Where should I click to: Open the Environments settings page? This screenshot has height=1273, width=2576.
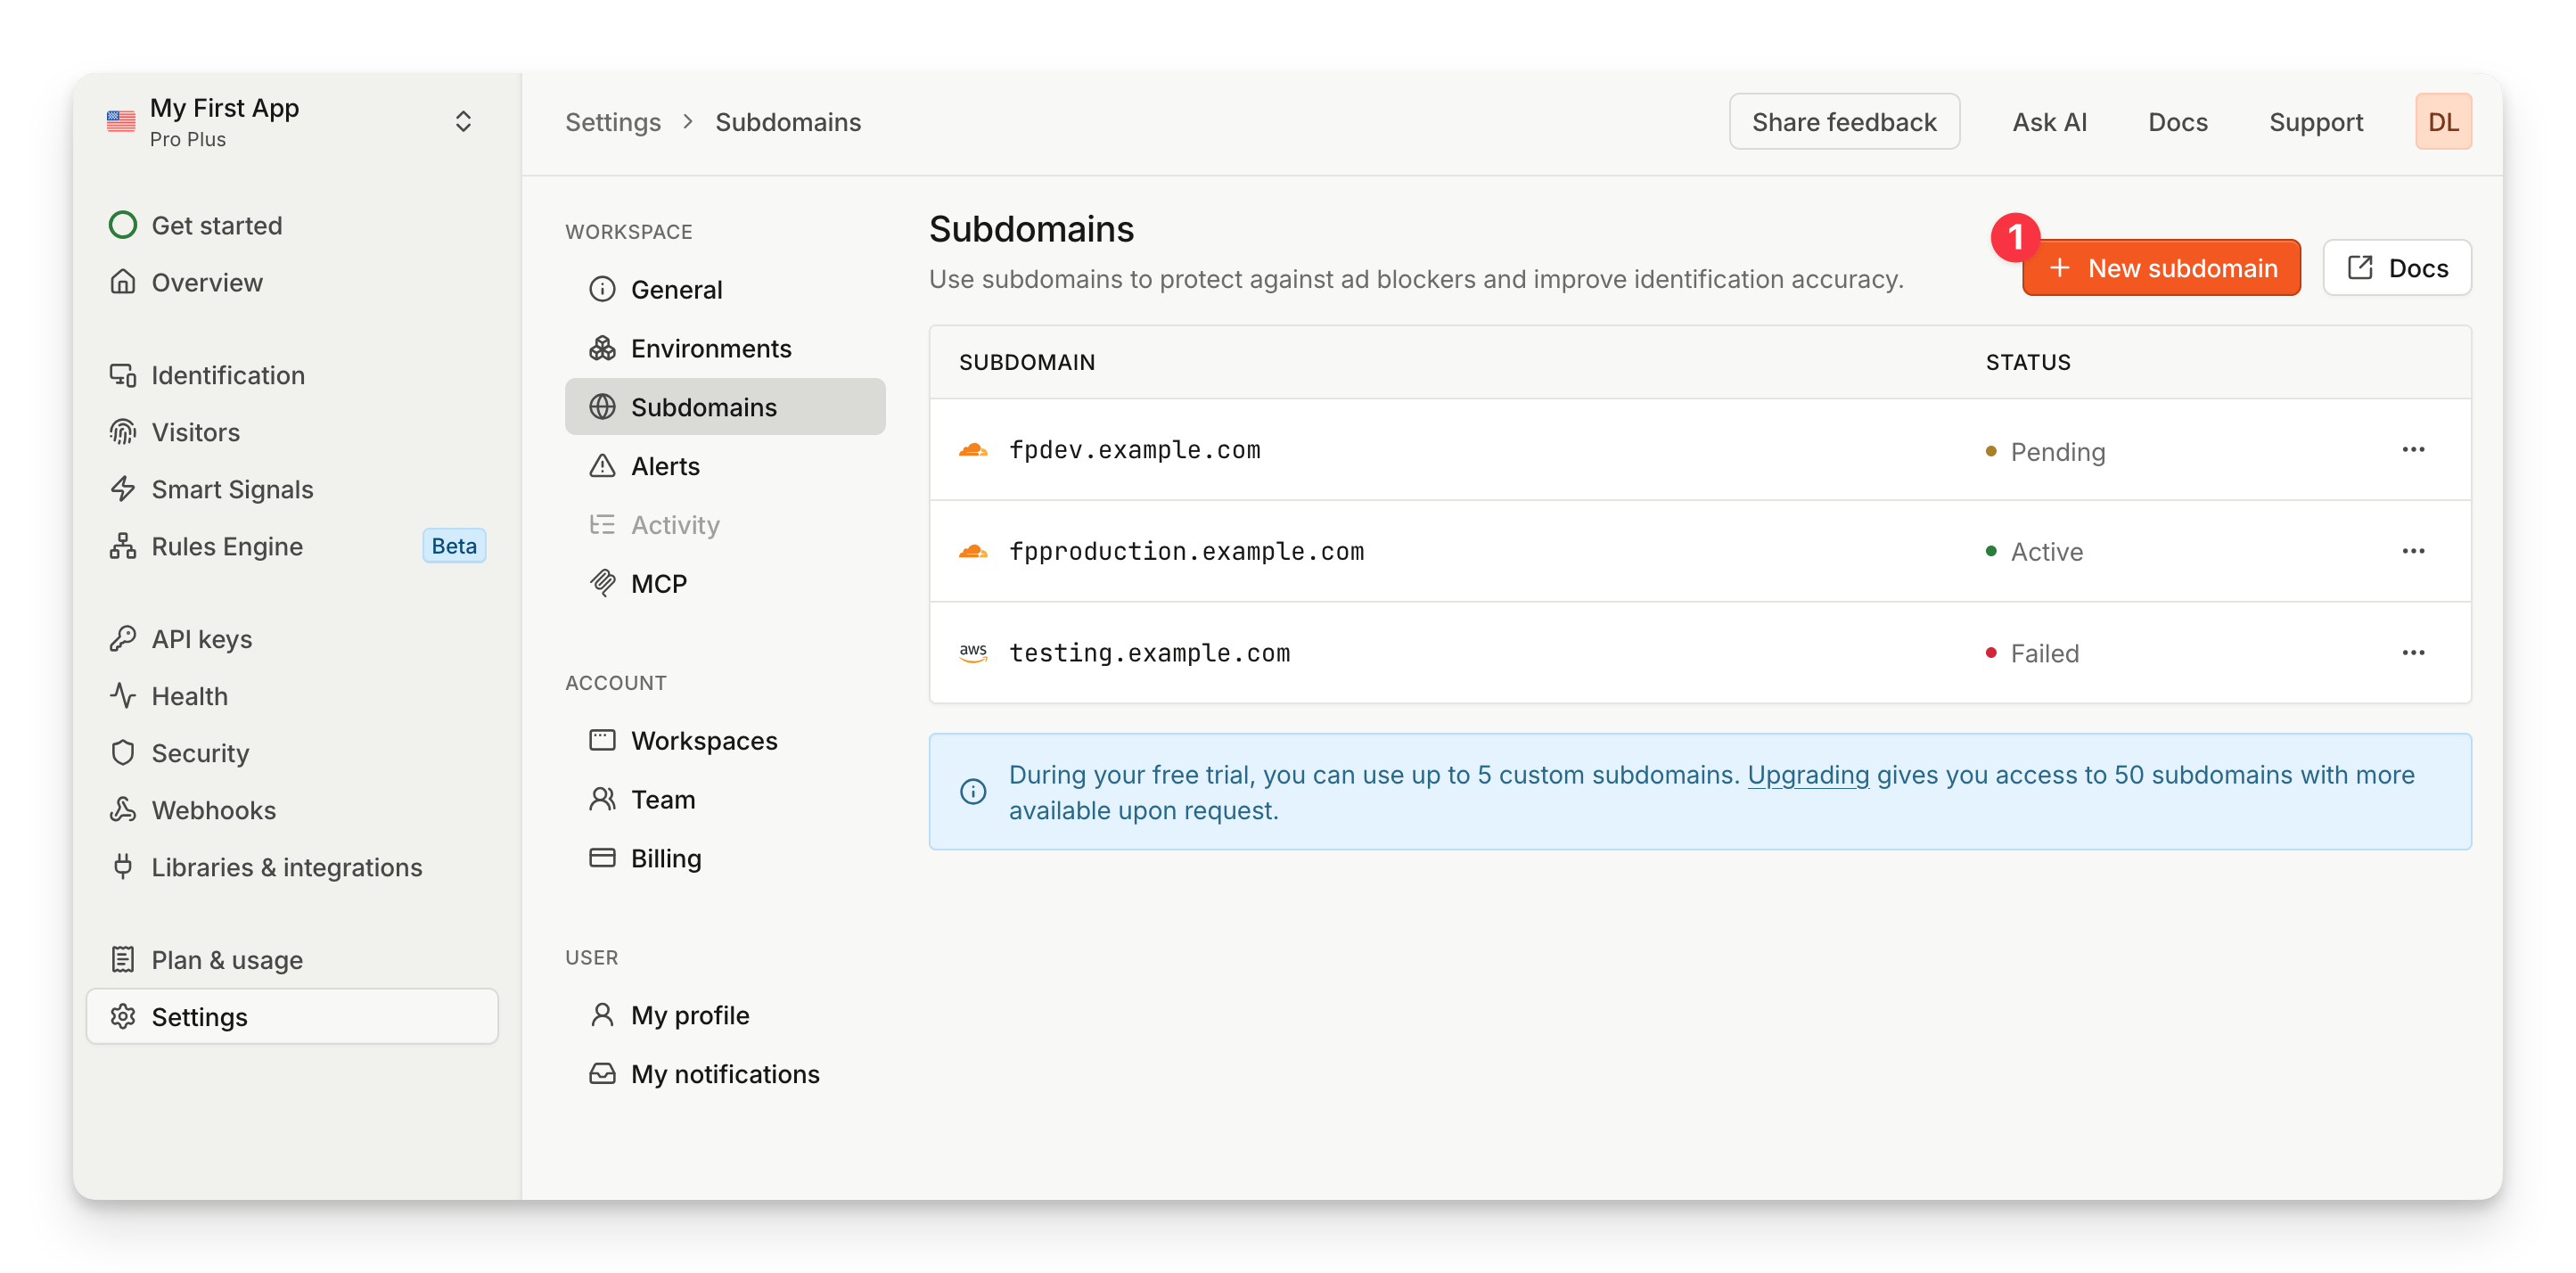[x=725, y=348]
